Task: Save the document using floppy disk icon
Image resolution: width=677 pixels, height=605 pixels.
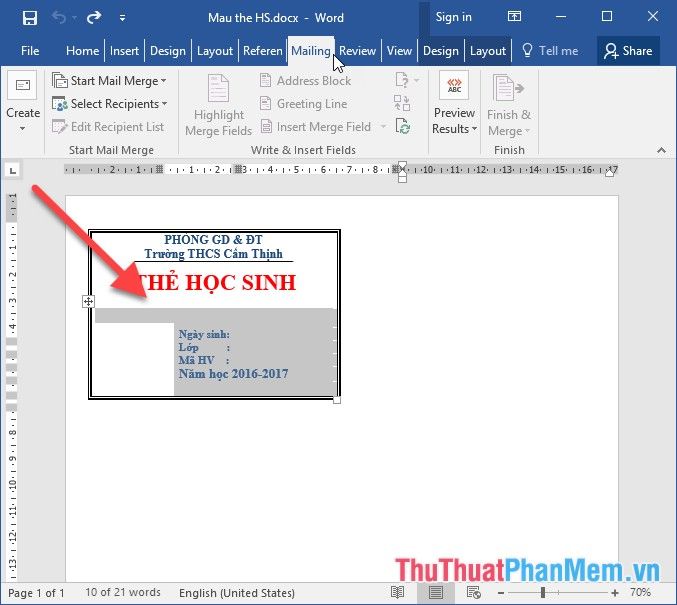Action: [30, 18]
